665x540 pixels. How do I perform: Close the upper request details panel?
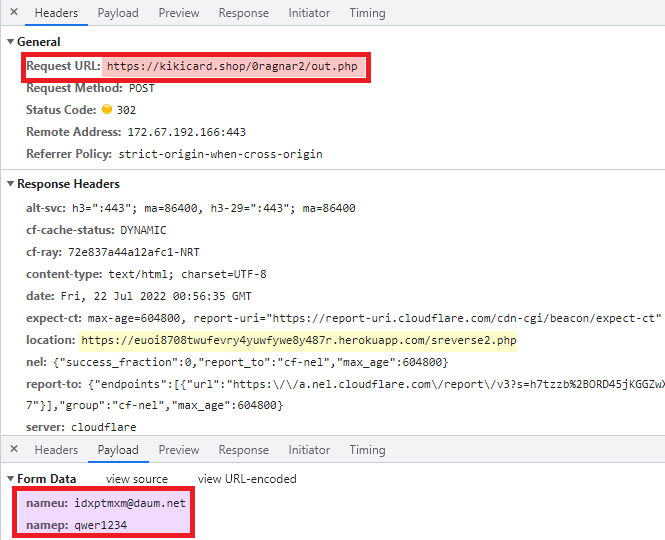[x=14, y=13]
